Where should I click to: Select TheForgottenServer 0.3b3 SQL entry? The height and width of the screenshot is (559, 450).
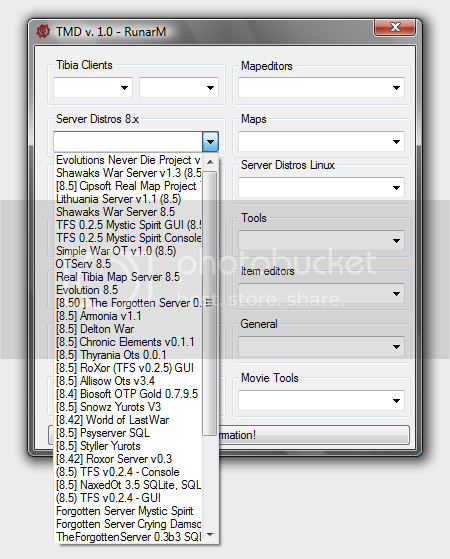128,537
